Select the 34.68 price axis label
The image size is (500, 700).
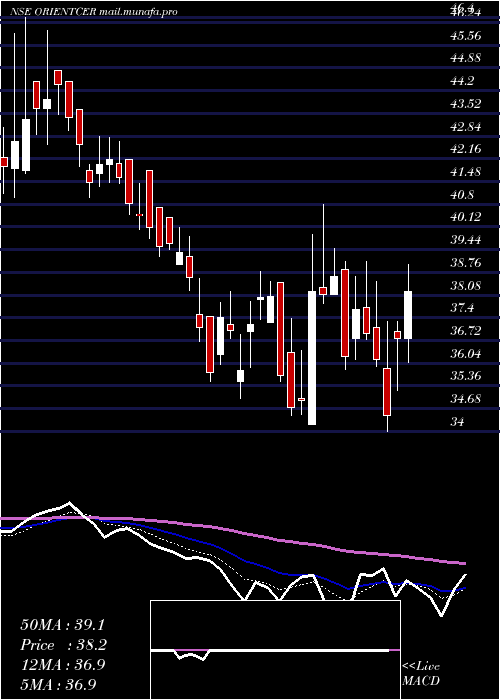click(466, 399)
